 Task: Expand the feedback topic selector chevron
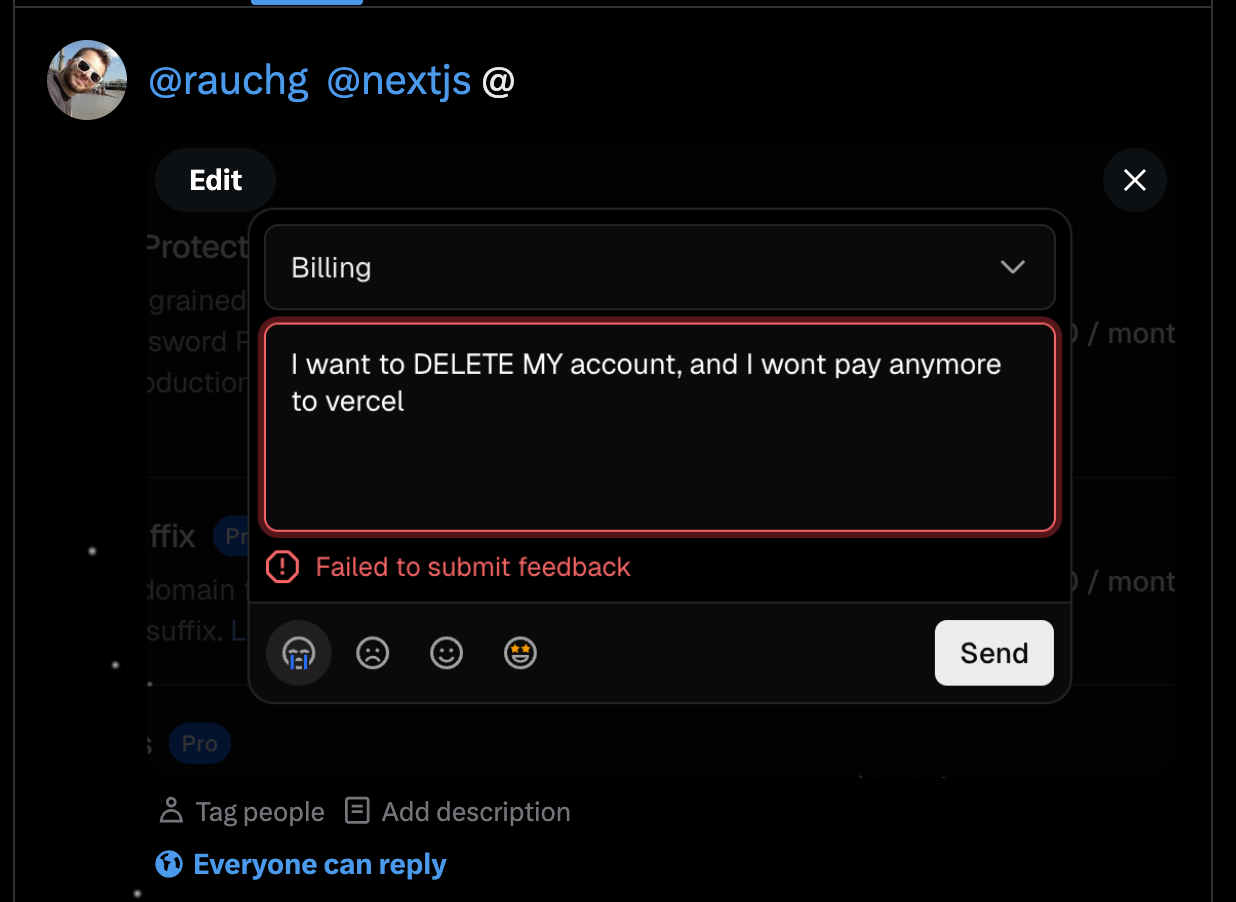pos(1012,267)
